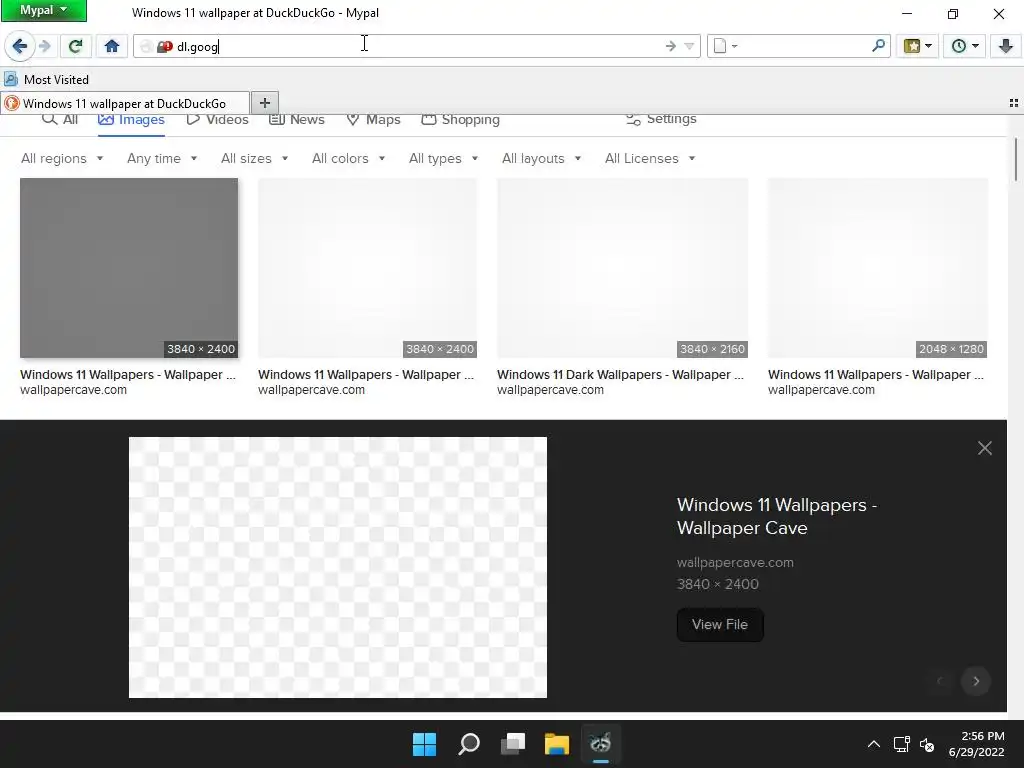Open the Home page button

[x=112, y=46]
